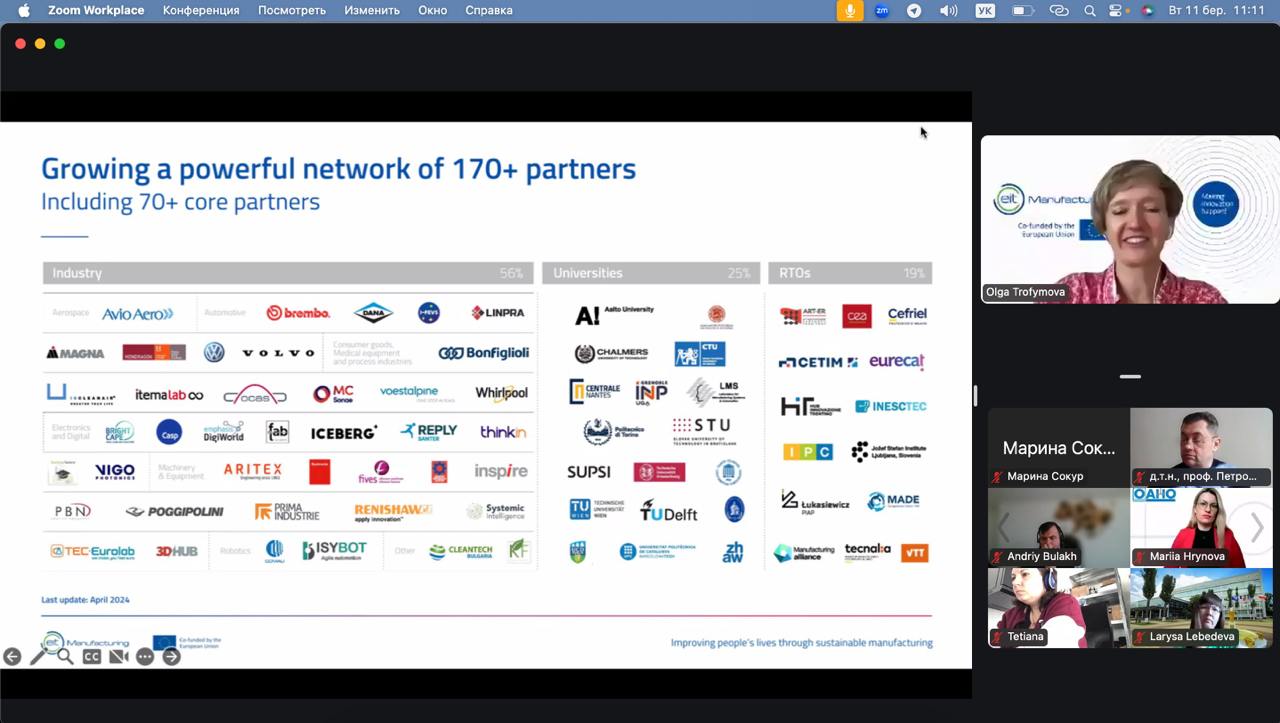Image resolution: width=1280 pixels, height=723 pixels.
Task: Open the Посмотреть menu
Action: point(292,10)
